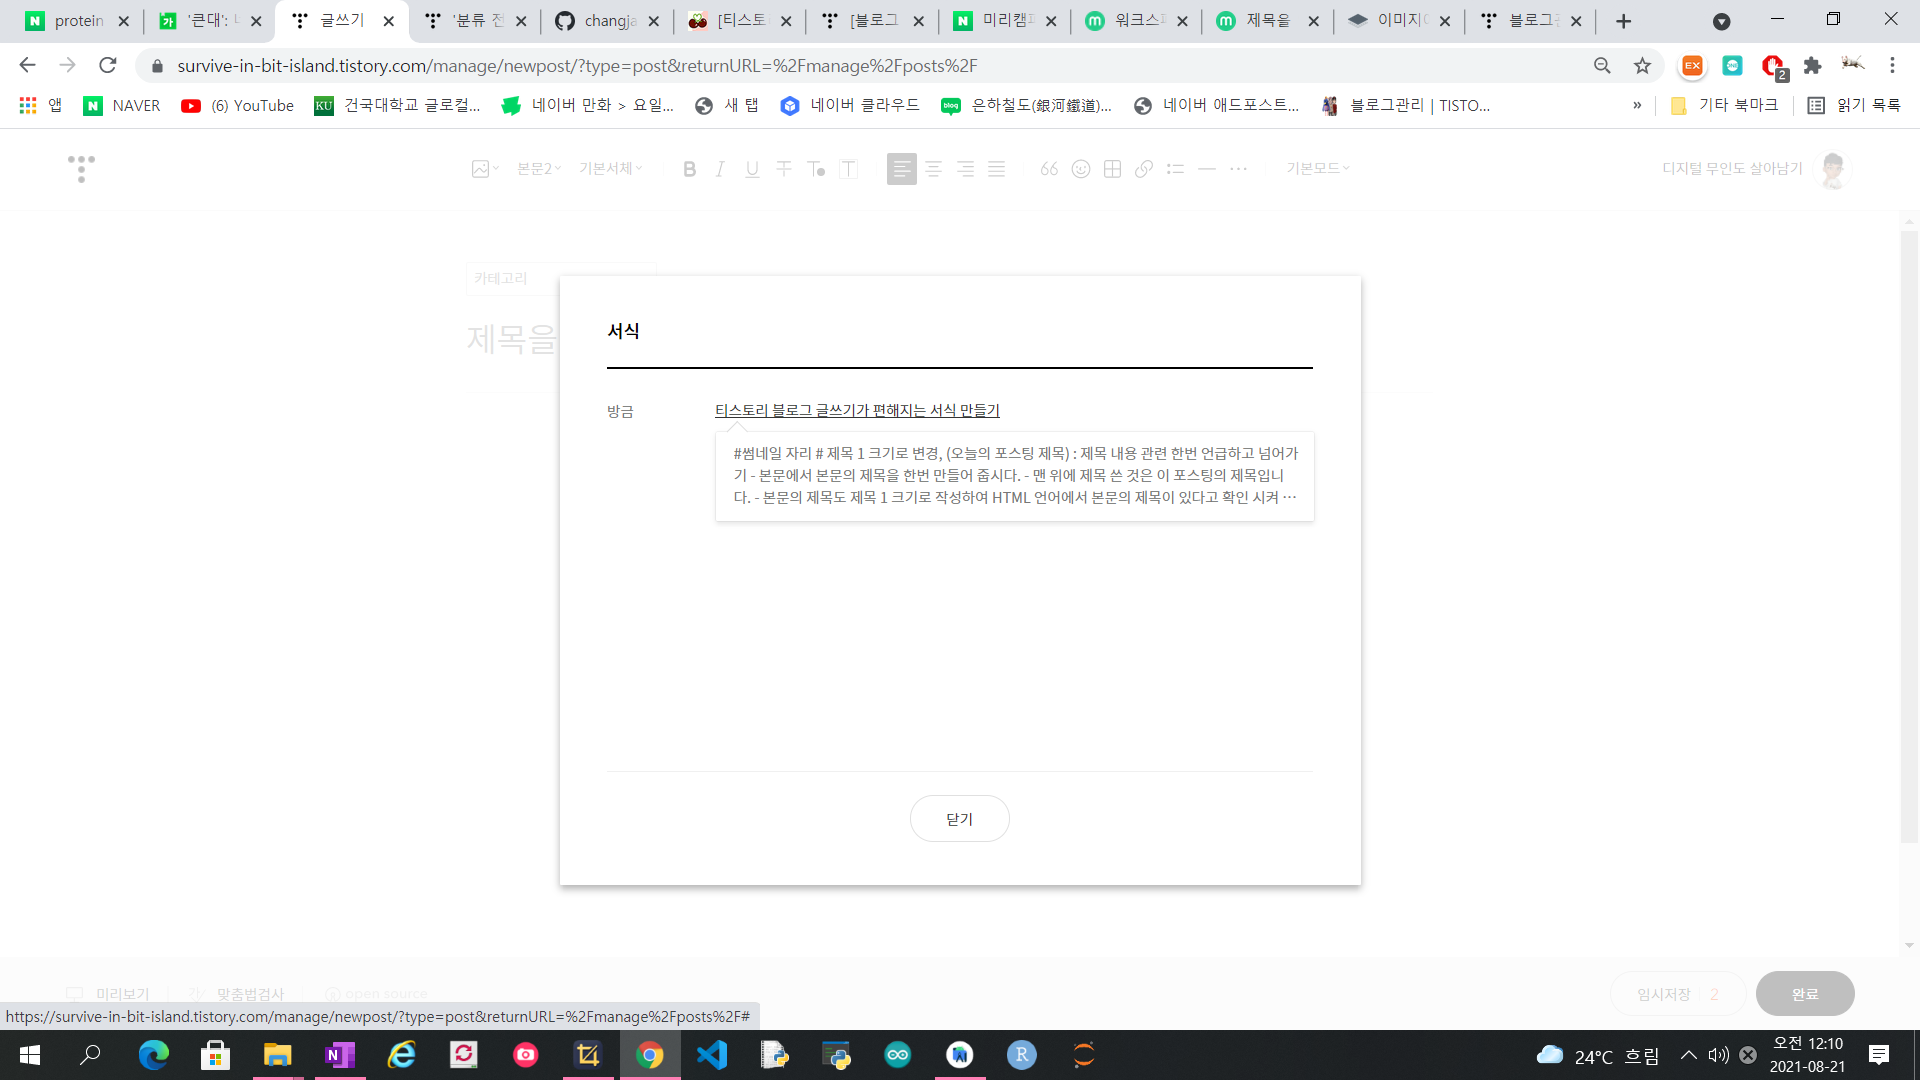Click the center align icon

coord(933,169)
